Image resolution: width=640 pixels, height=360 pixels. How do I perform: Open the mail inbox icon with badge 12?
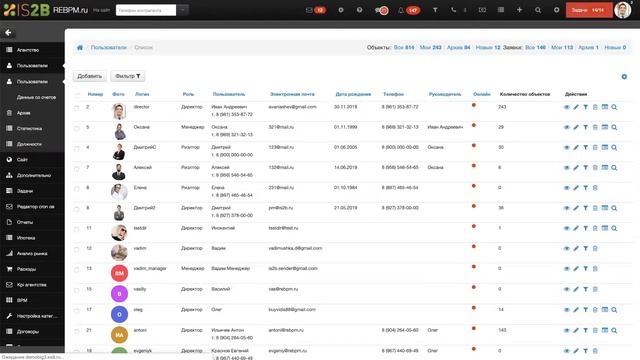coord(315,10)
